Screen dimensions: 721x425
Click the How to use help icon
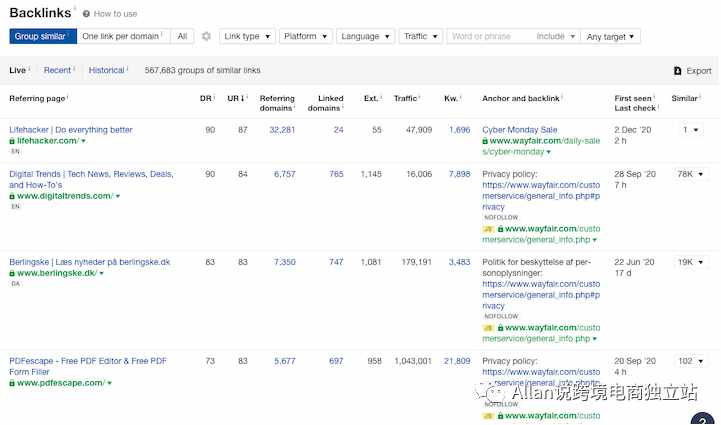pos(86,14)
